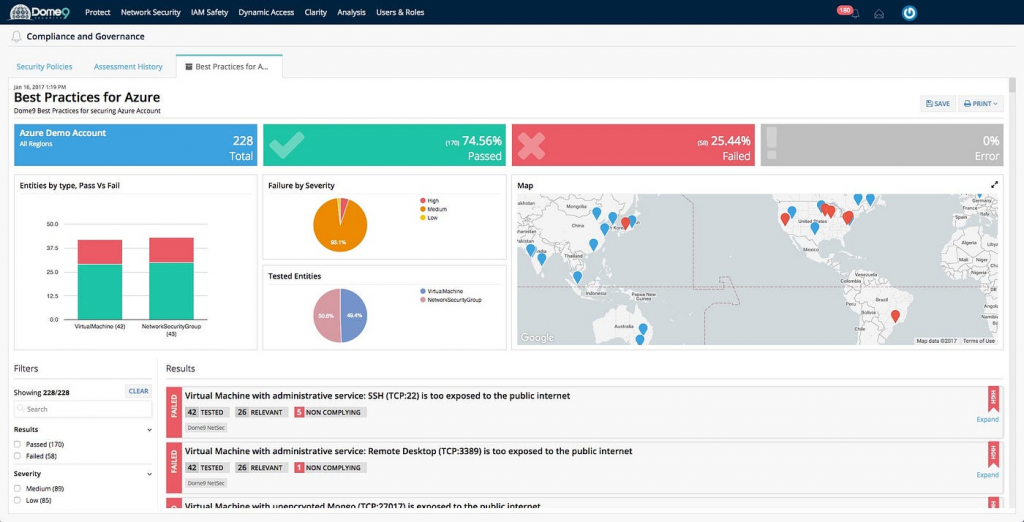Click the Save button

[938, 103]
